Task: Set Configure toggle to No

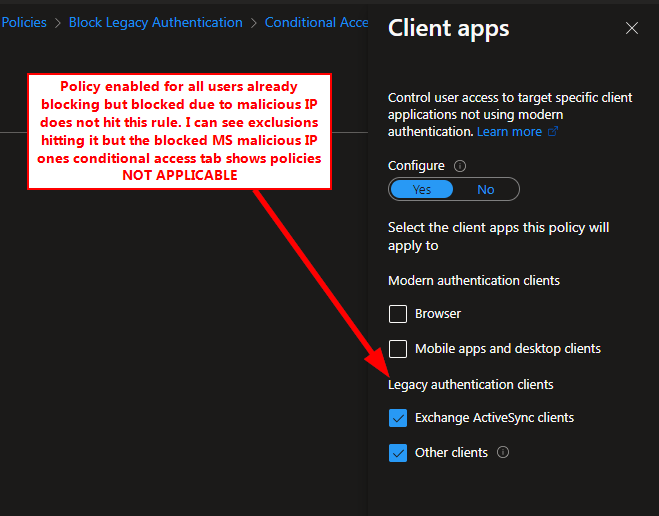Action: pos(485,190)
